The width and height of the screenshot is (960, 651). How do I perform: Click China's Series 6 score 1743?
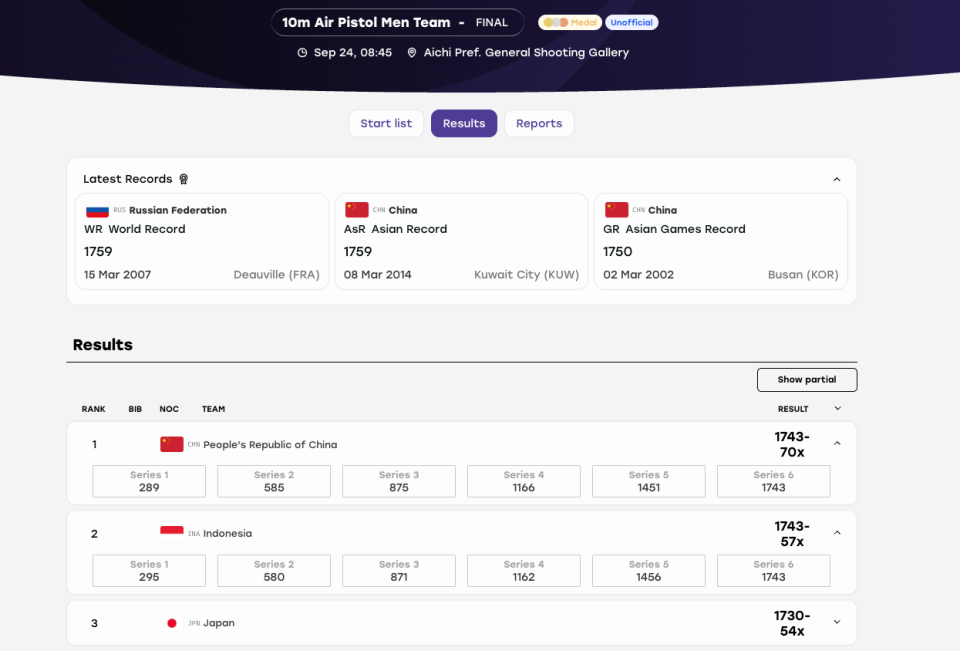pos(773,487)
